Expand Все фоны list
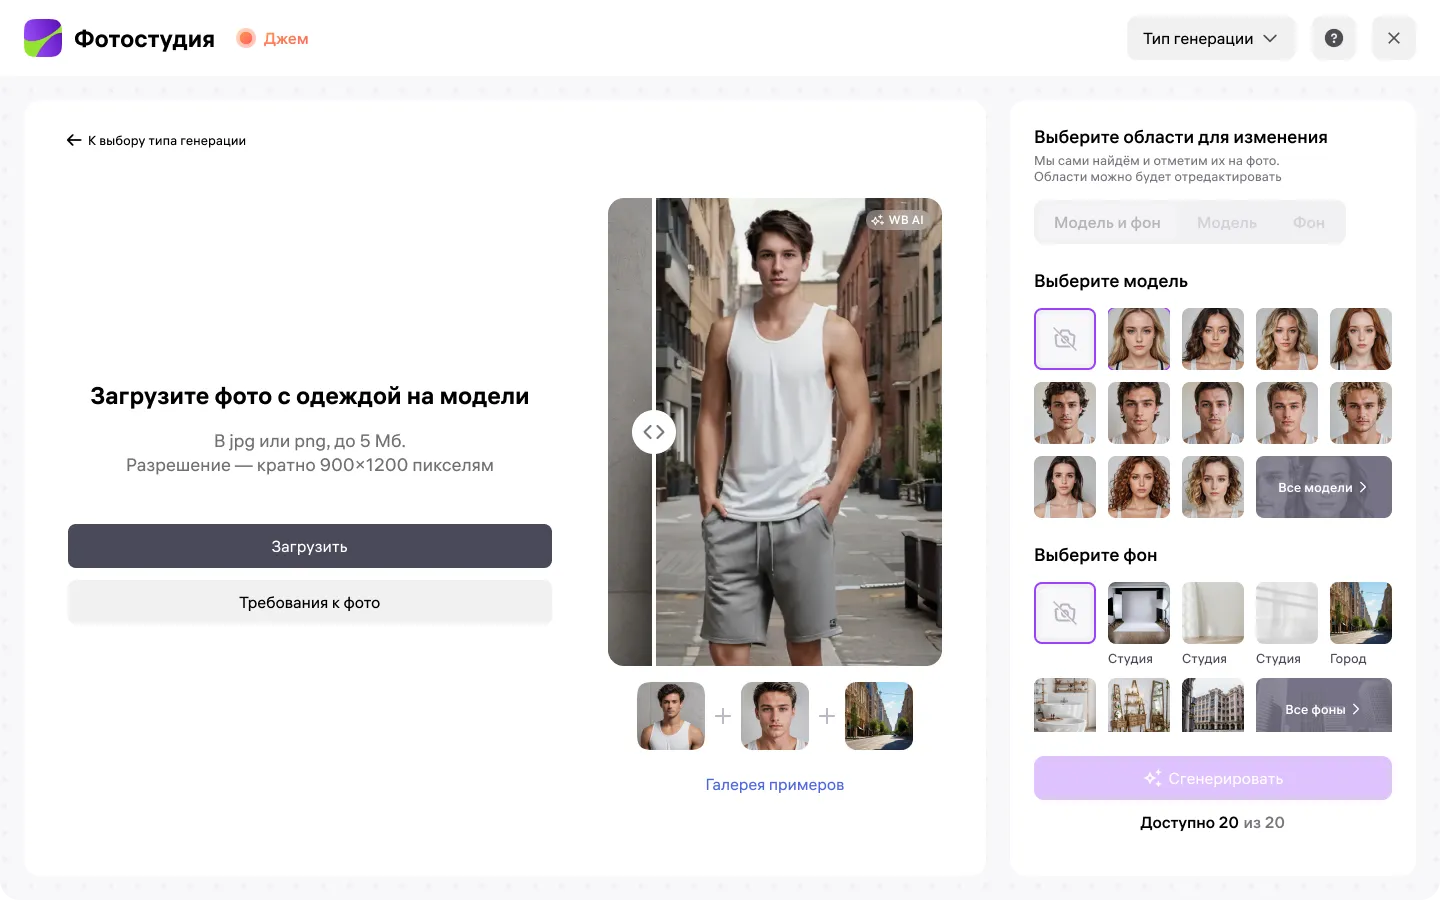This screenshot has width=1440, height=900. [1323, 708]
